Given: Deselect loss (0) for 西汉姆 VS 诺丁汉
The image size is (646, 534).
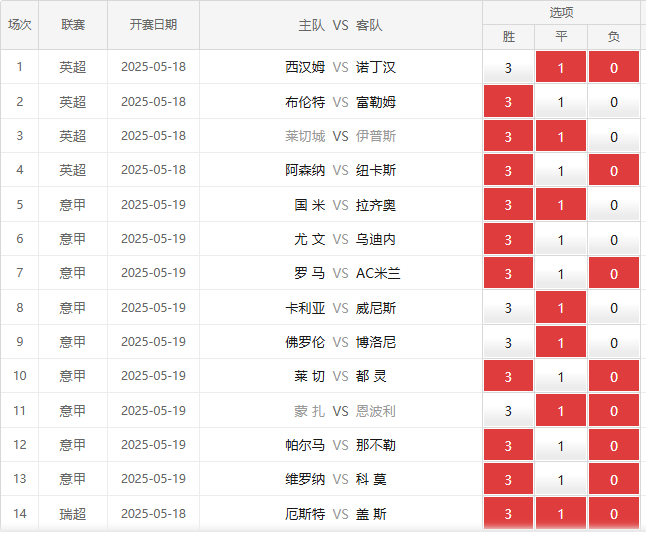Looking at the screenshot, I should pos(614,67).
